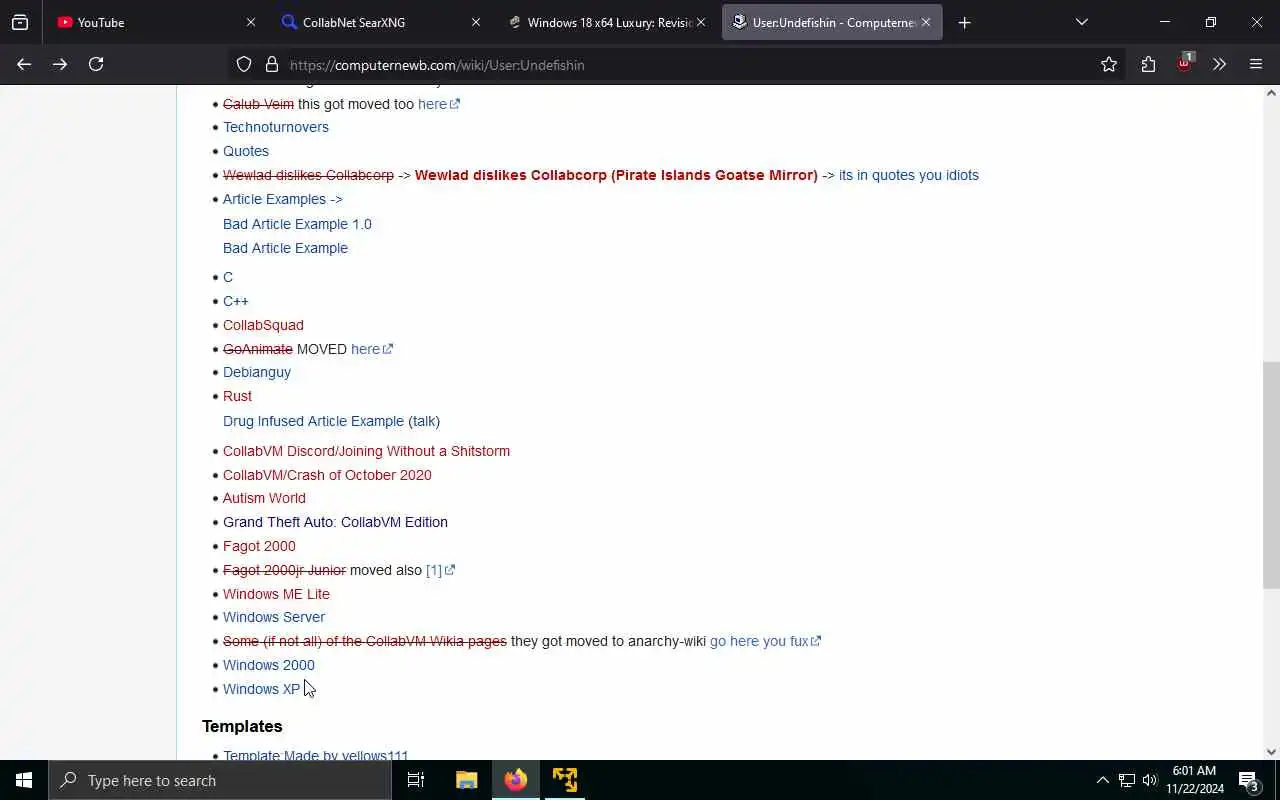
Task: Follow the 'here' link after GoAnimate MOVED
Action: point(371,349)
